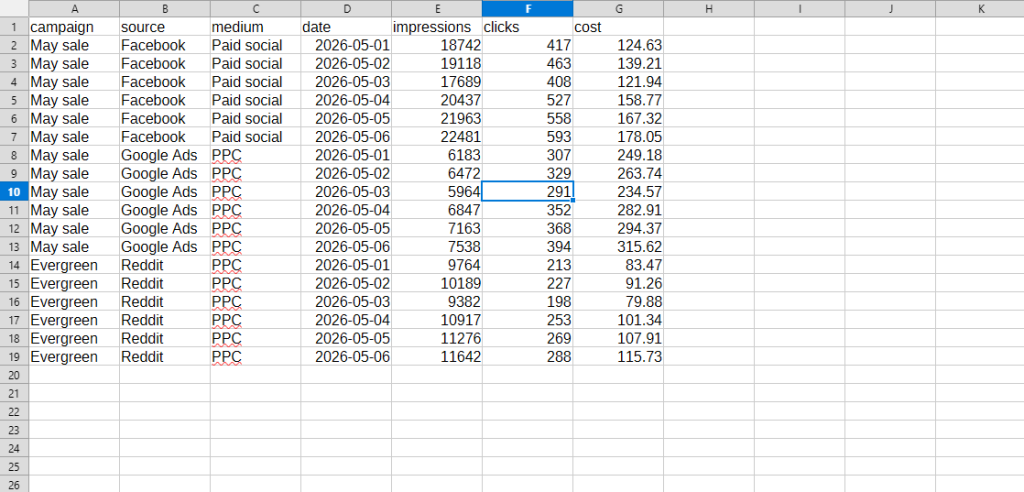This screenshot has height=492, width=1024.
Task: Select the 'date' header cell
Action: (x=346, y=27)
